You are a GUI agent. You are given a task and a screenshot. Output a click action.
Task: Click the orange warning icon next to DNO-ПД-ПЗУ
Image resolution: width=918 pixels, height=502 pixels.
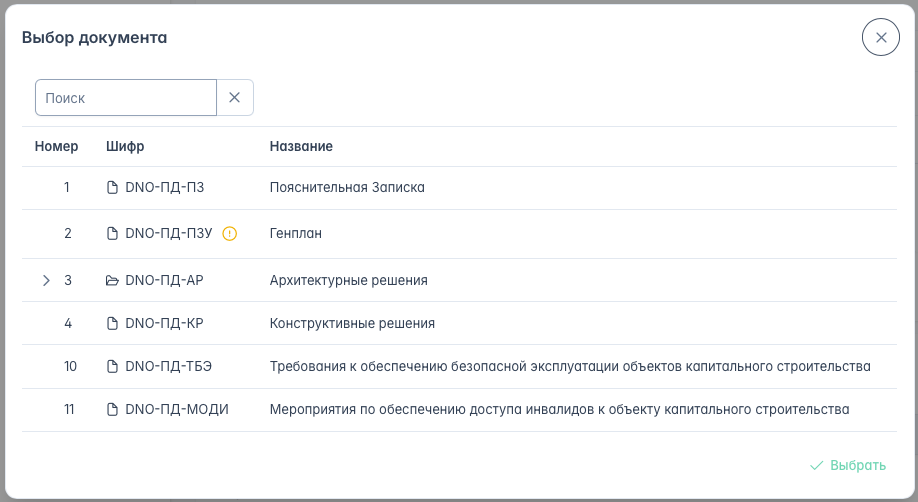(x=230, y=234)
